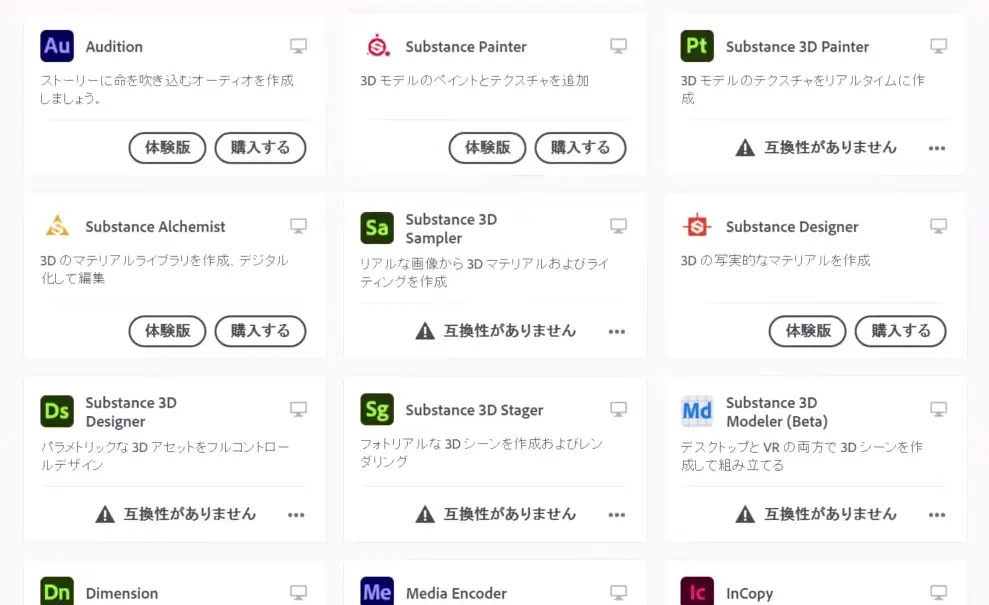Click the Substance Alchemist icon
Screen dimensions: 989x605
(57, 226)
